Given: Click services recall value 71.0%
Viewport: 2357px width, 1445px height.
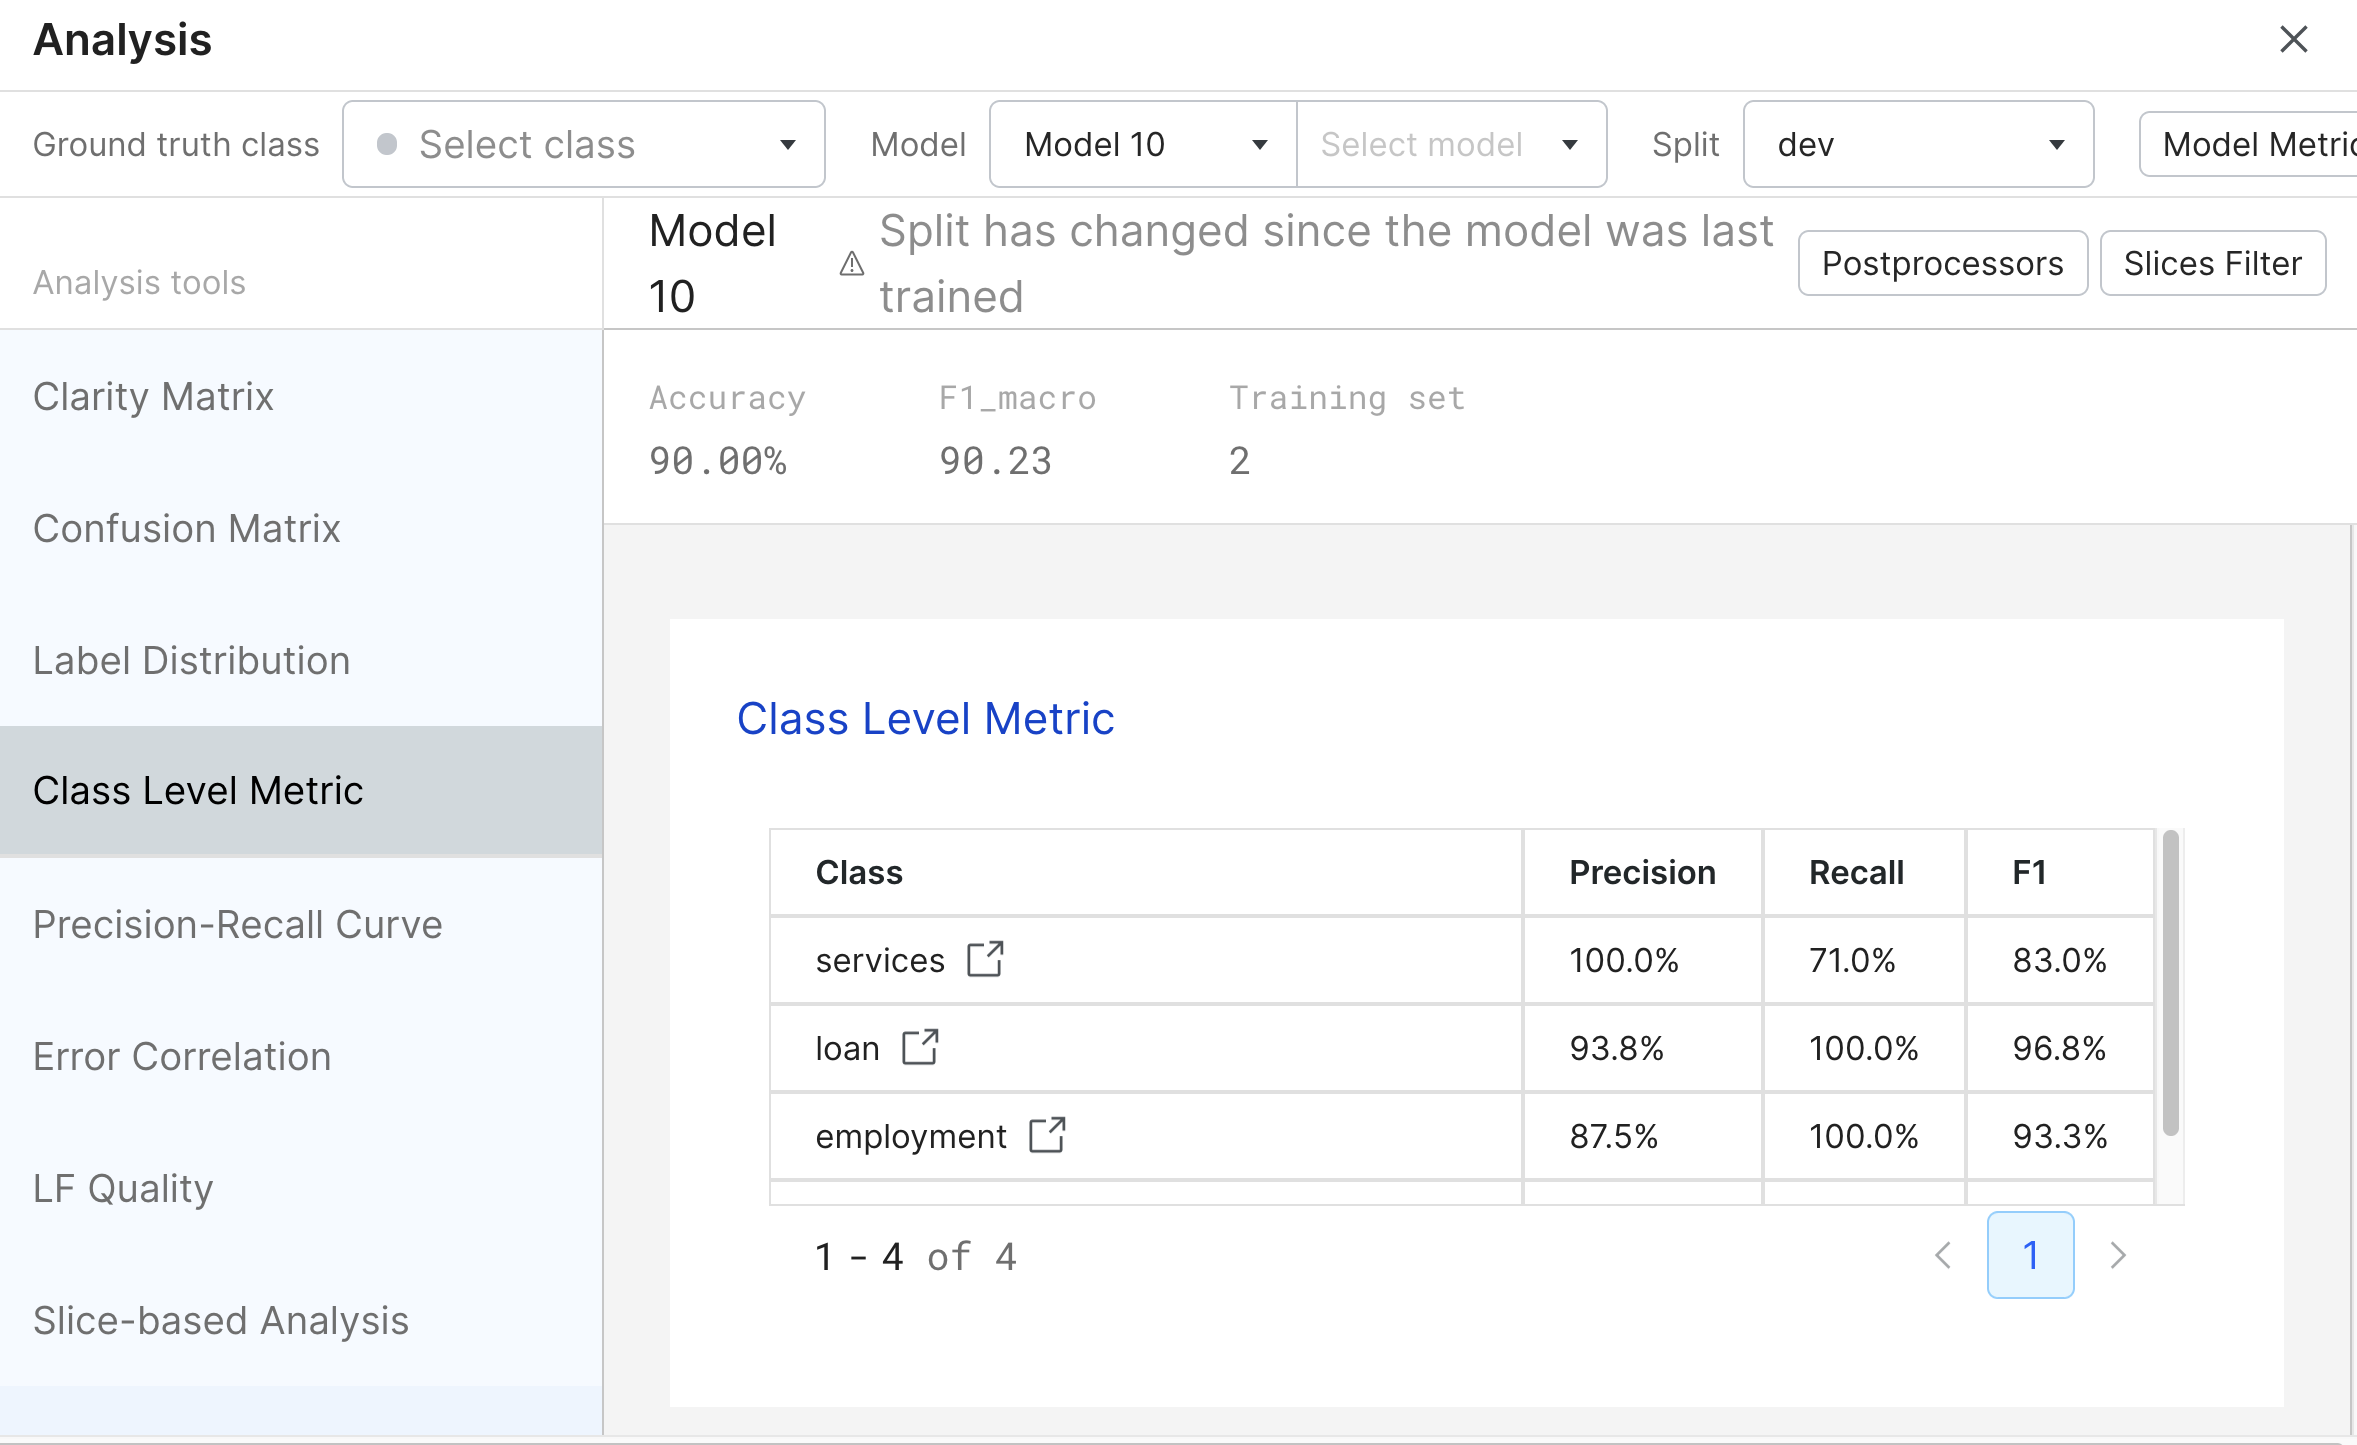Looking at the screenshot, I should tap(1852, 960).
